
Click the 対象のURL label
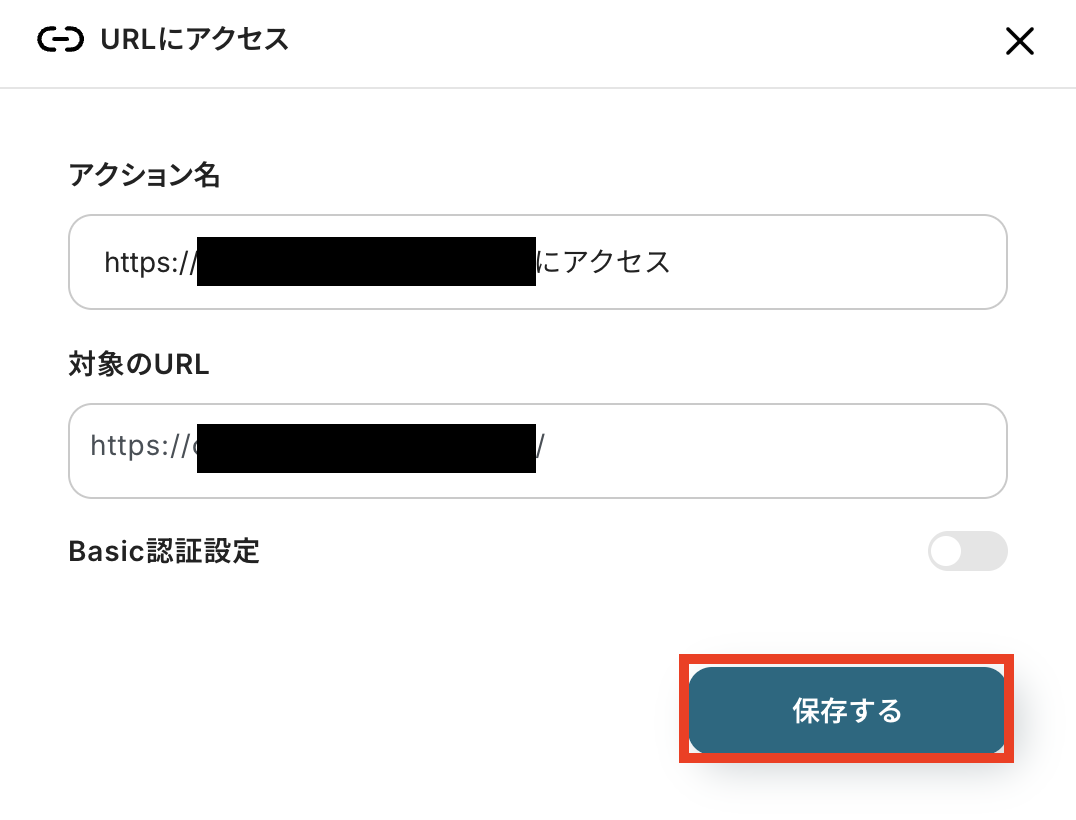click(x=139, y=365)
